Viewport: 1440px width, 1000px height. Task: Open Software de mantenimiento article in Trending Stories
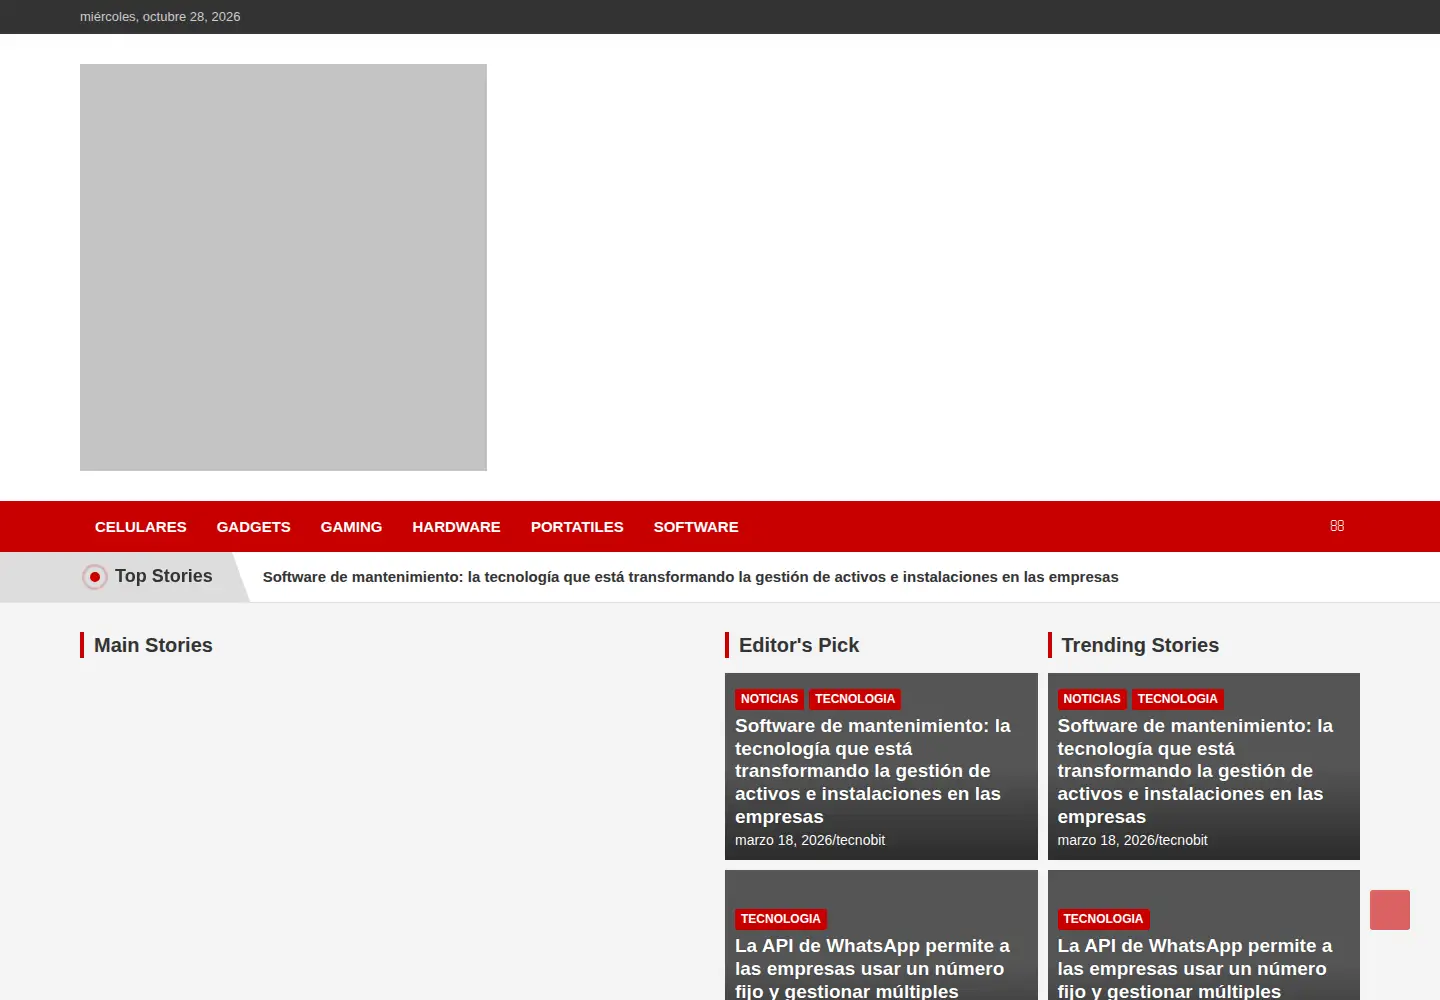pos(1195,771)
